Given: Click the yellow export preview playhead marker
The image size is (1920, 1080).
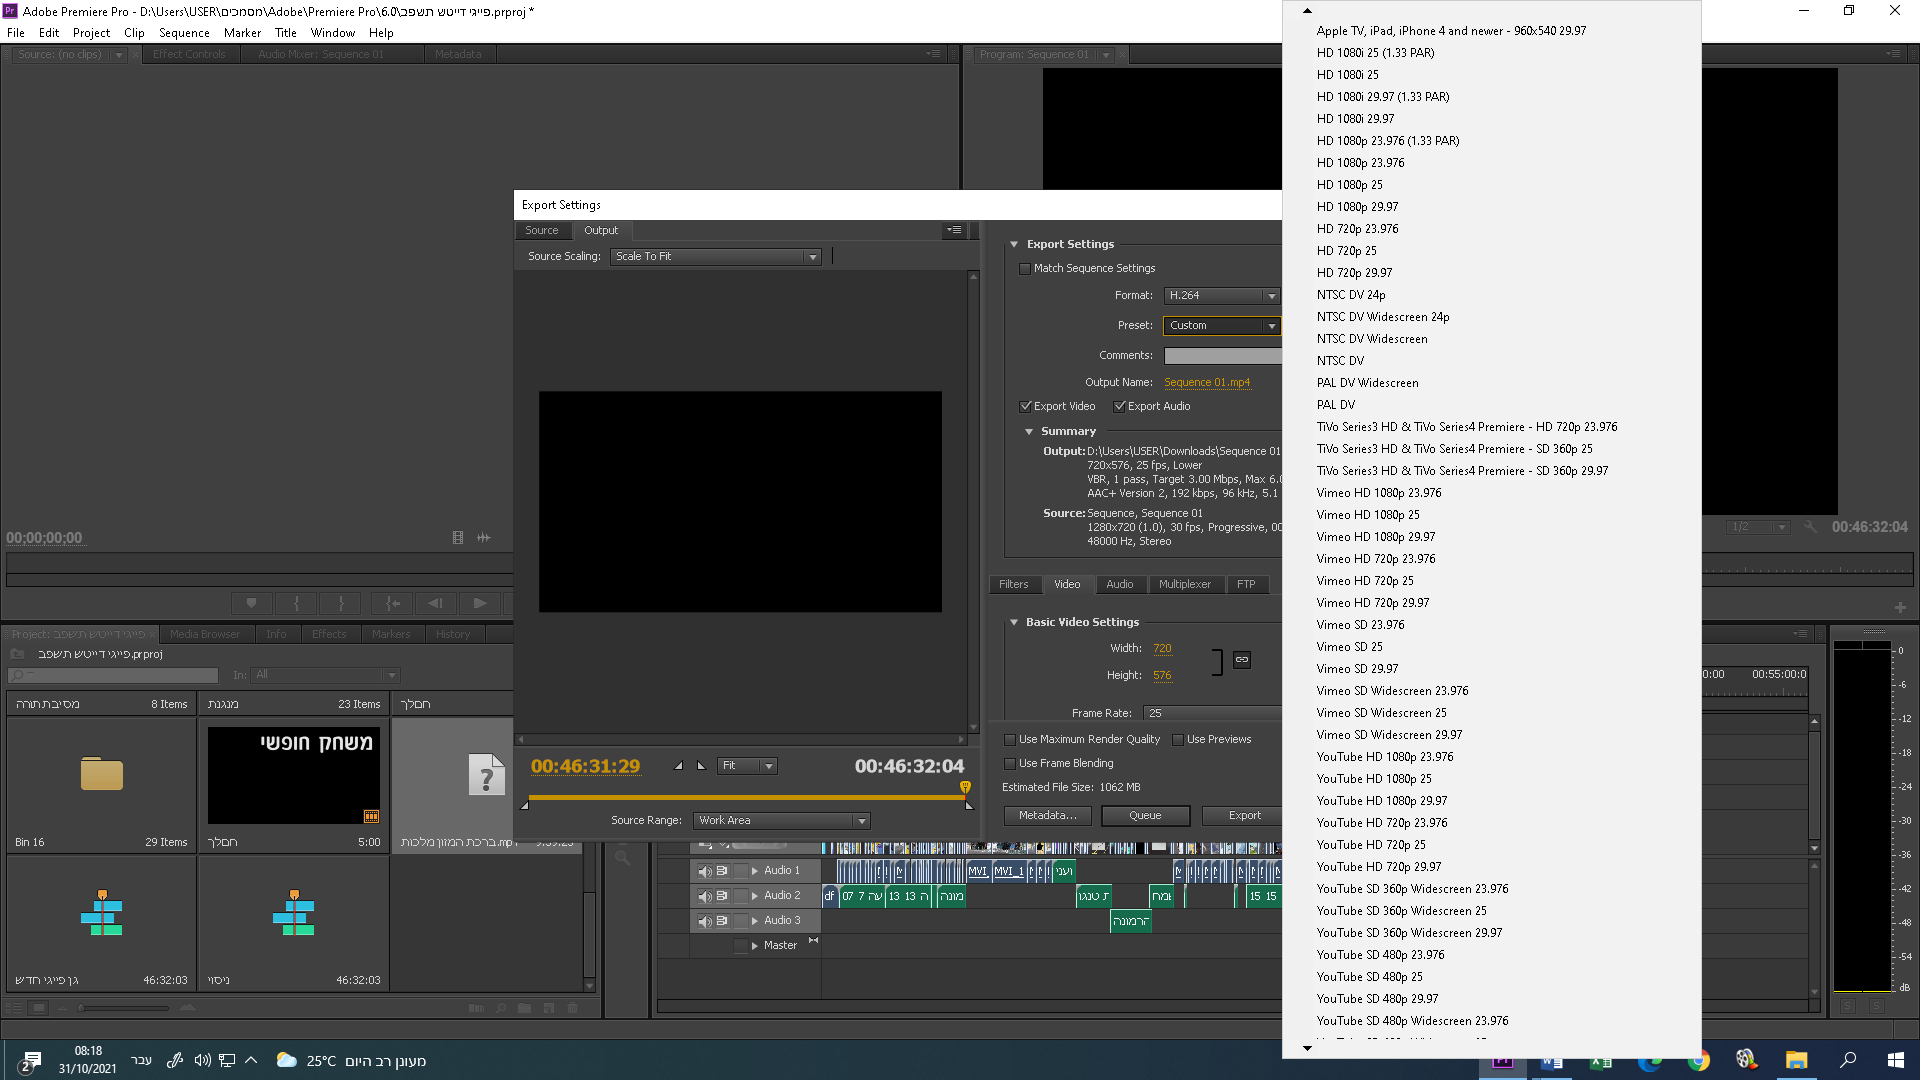Looking at the screenshot, I should click(965, 788).
